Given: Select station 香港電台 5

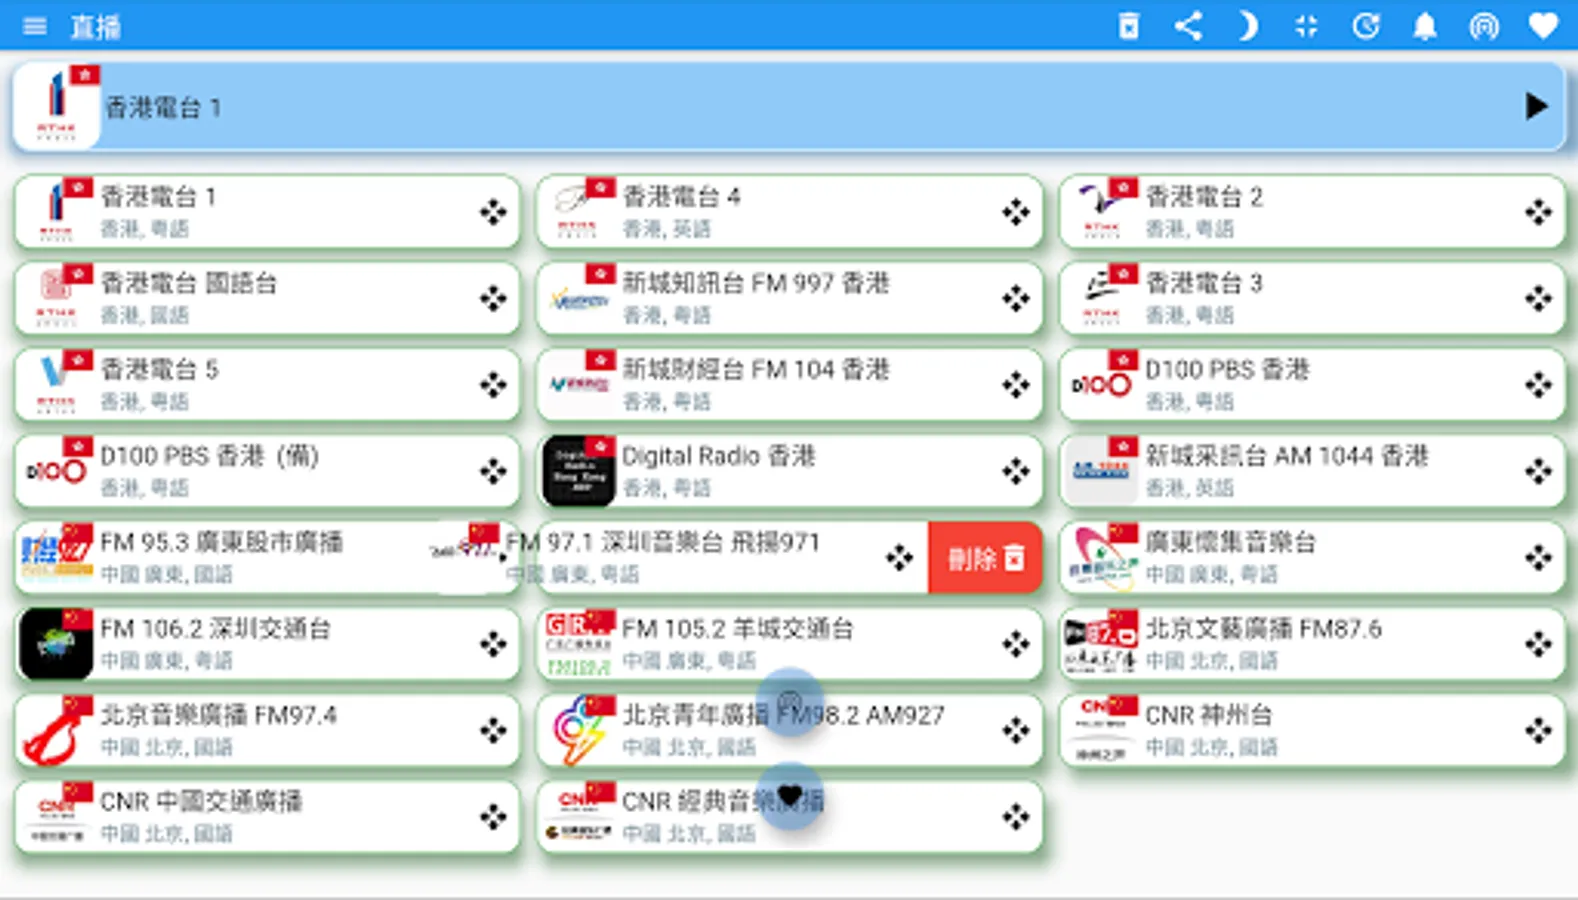Looking at the screenshot, I should (x=267, y=385).
